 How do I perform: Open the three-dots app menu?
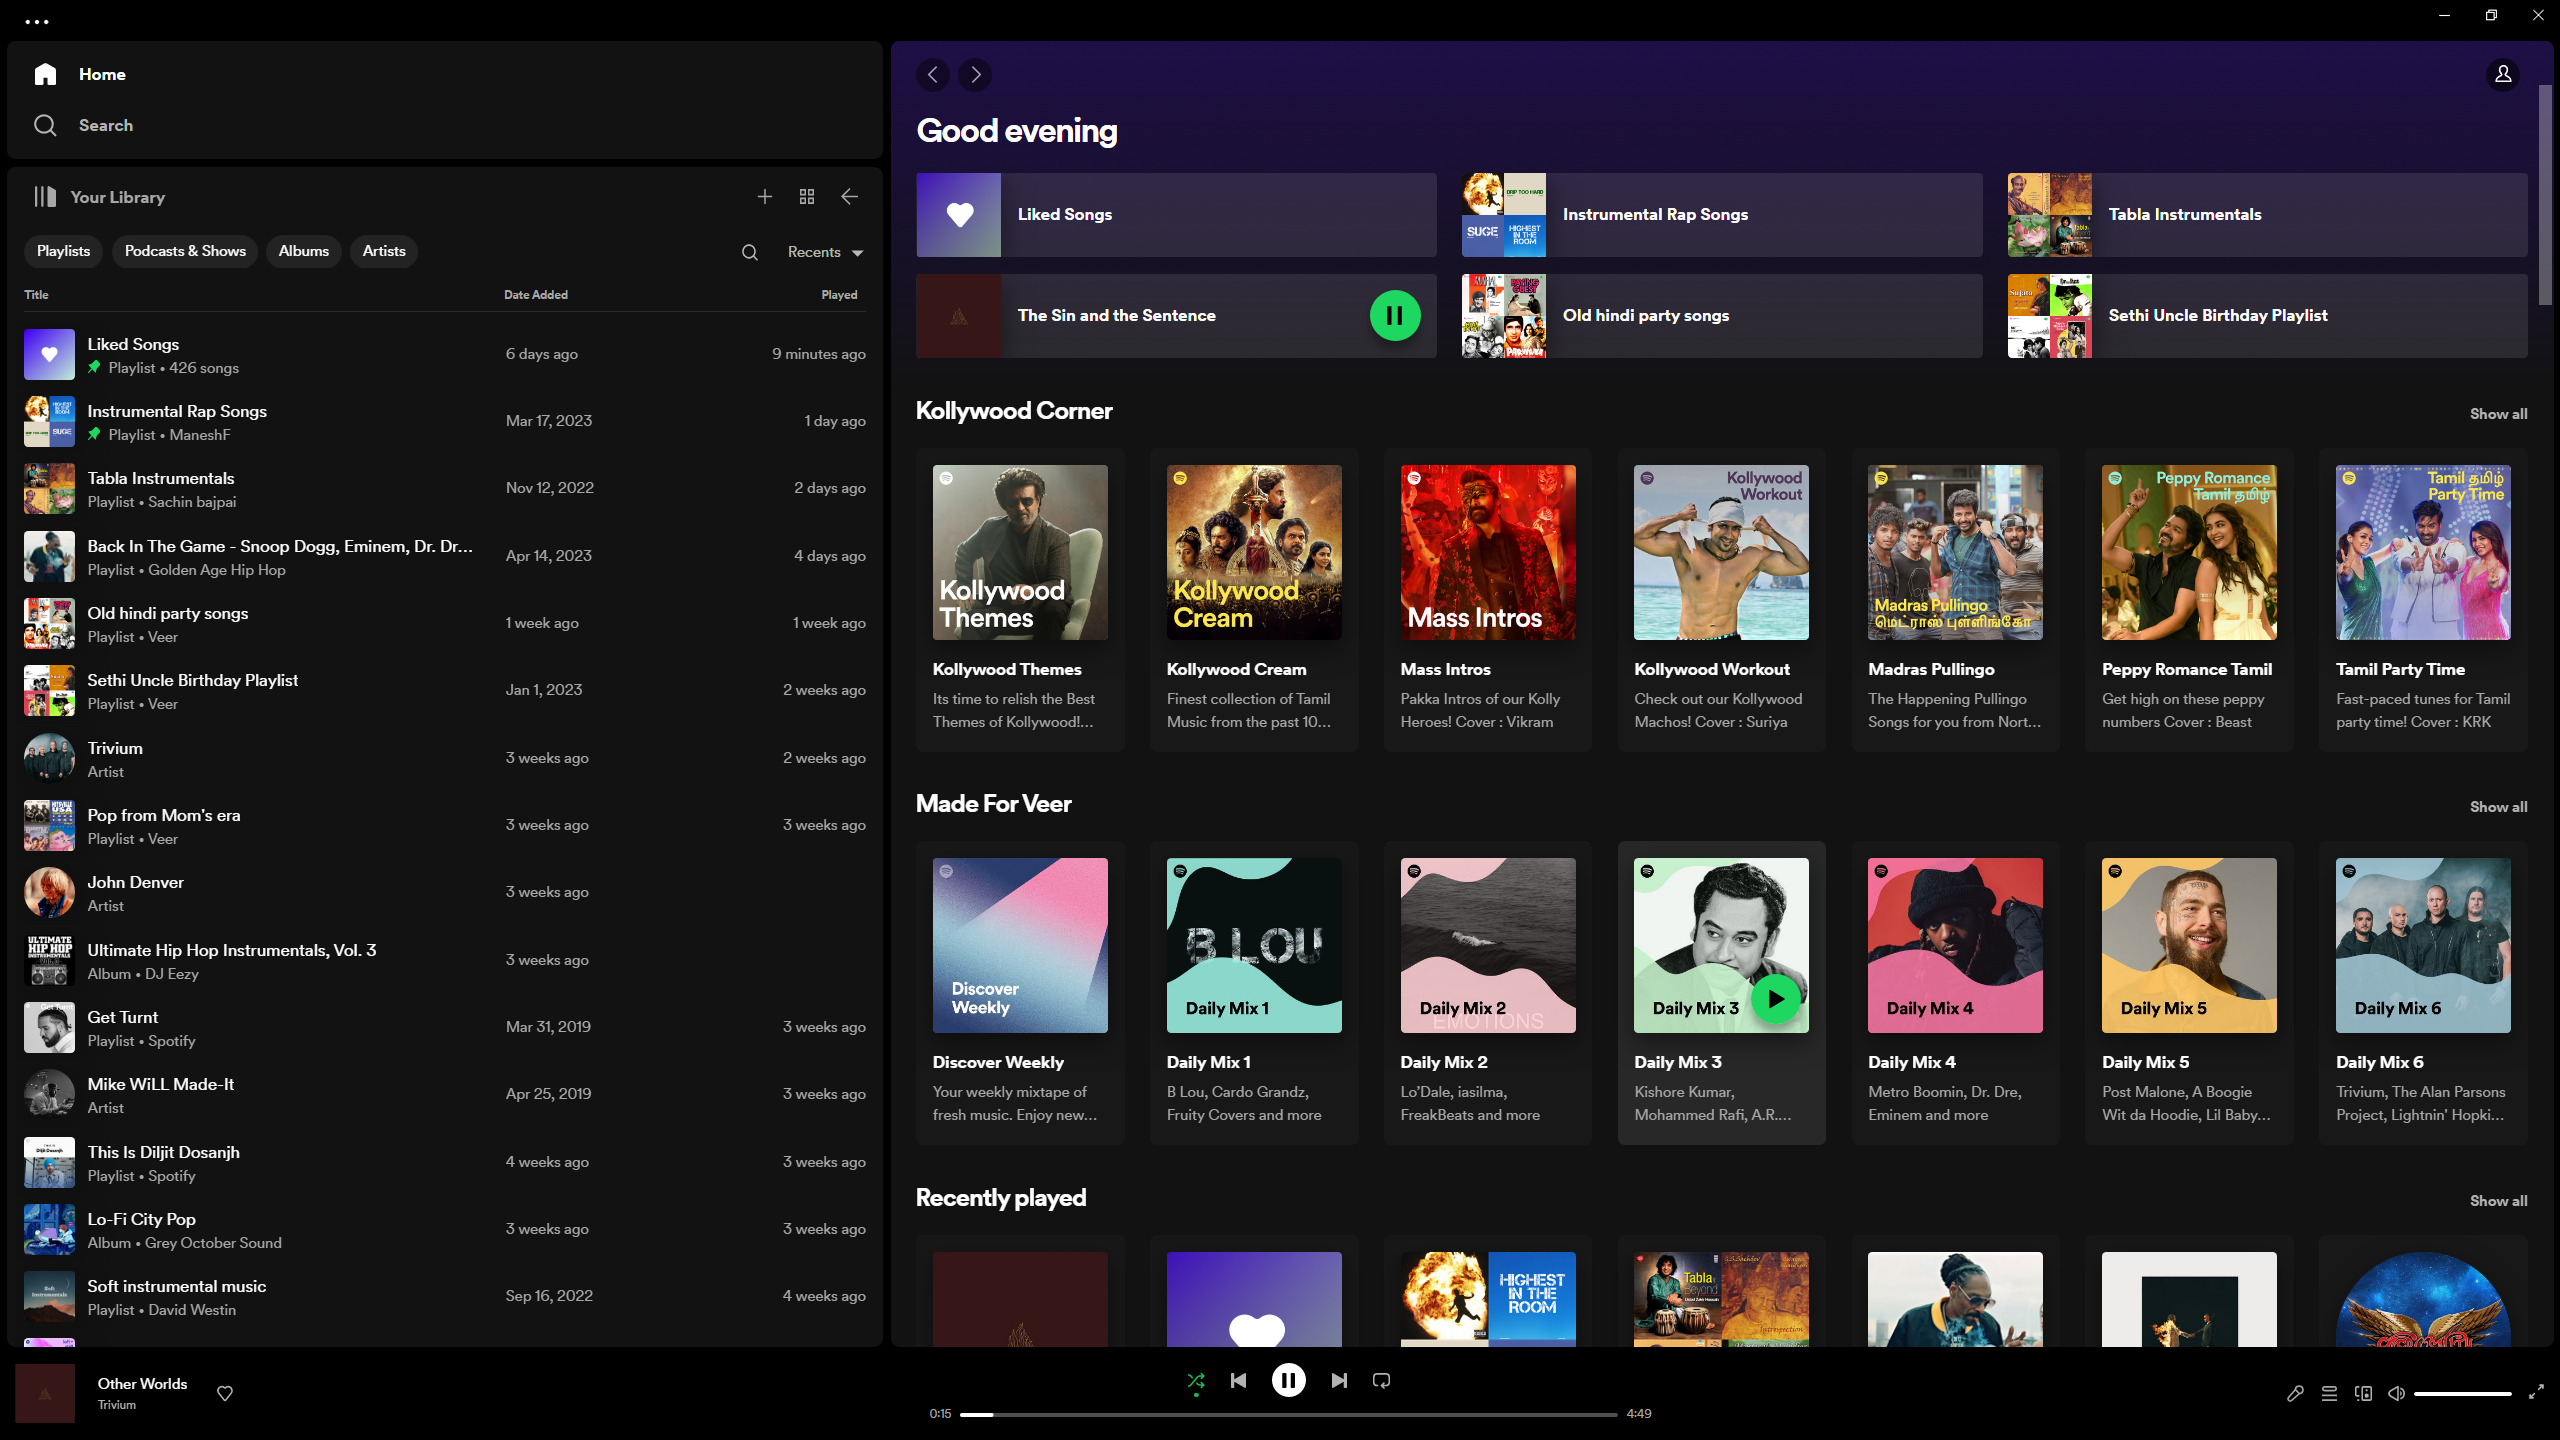pyautogui.click(x=37, y=21)
